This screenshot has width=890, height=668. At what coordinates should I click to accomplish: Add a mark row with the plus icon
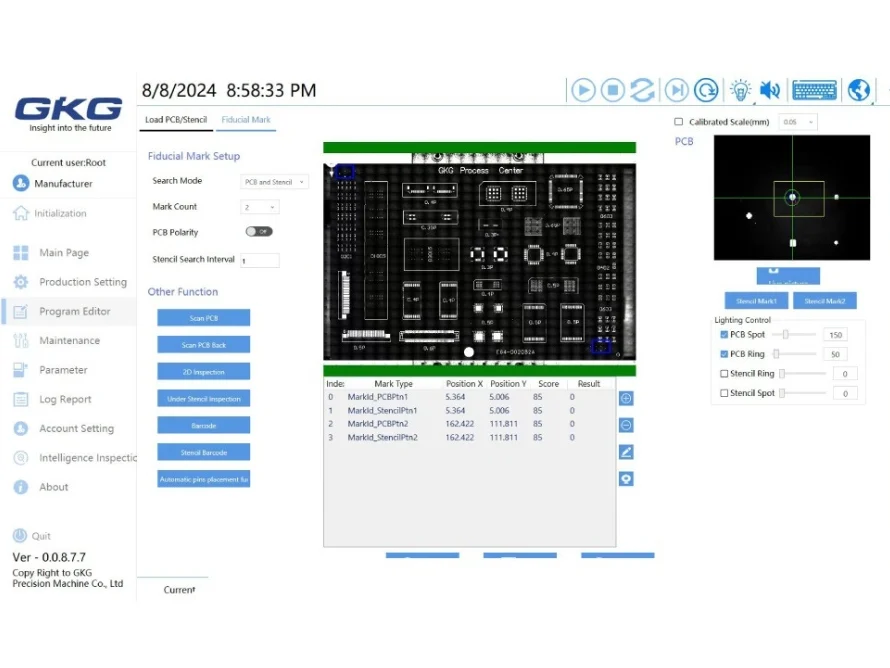click(626, 398)
